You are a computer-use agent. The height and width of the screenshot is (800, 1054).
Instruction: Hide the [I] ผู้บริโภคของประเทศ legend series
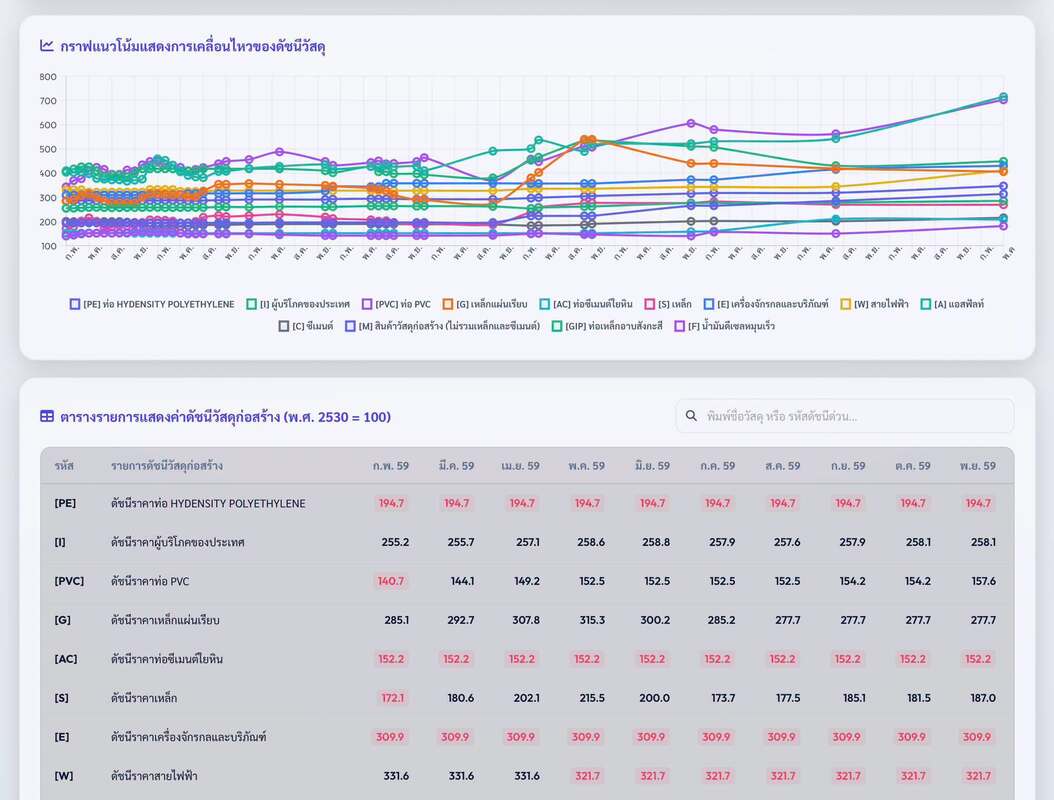pyautogui.click(x=298, y=305)
